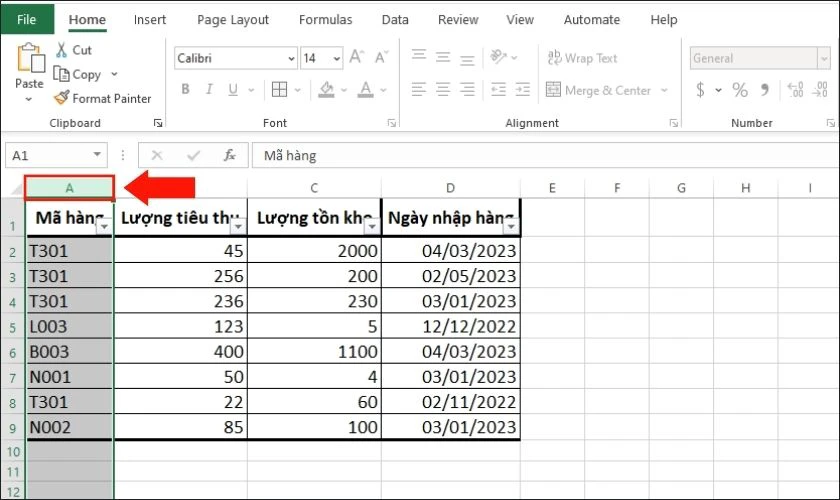Open Name Box dropdown arrow
The width and height of the screenshot is (840, 500).
[97, 155]
